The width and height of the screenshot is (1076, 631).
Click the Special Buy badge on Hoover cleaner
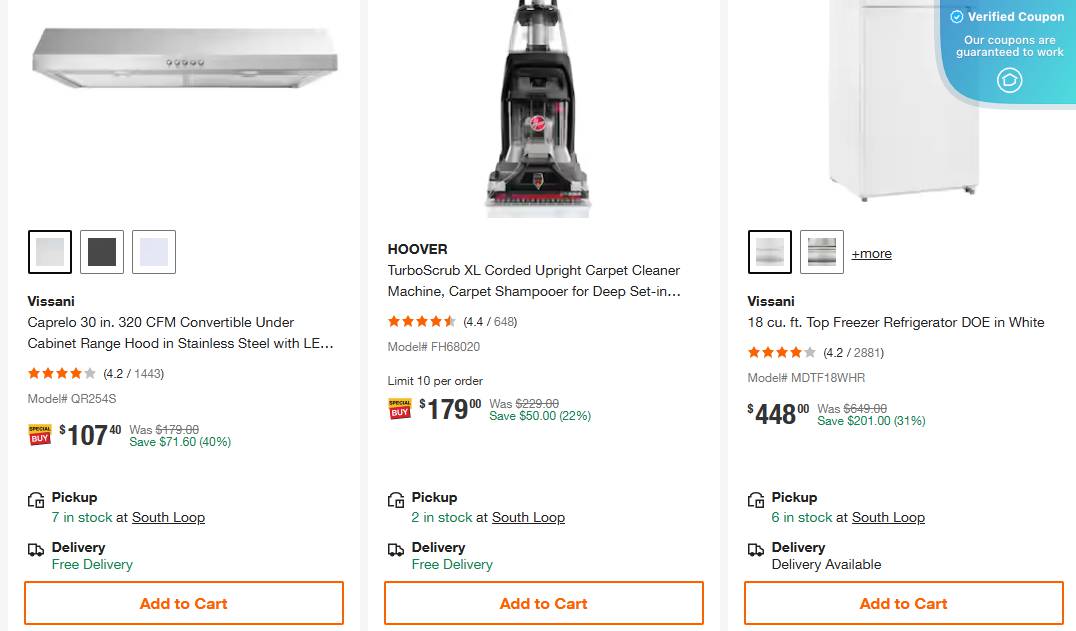point(400,409)
